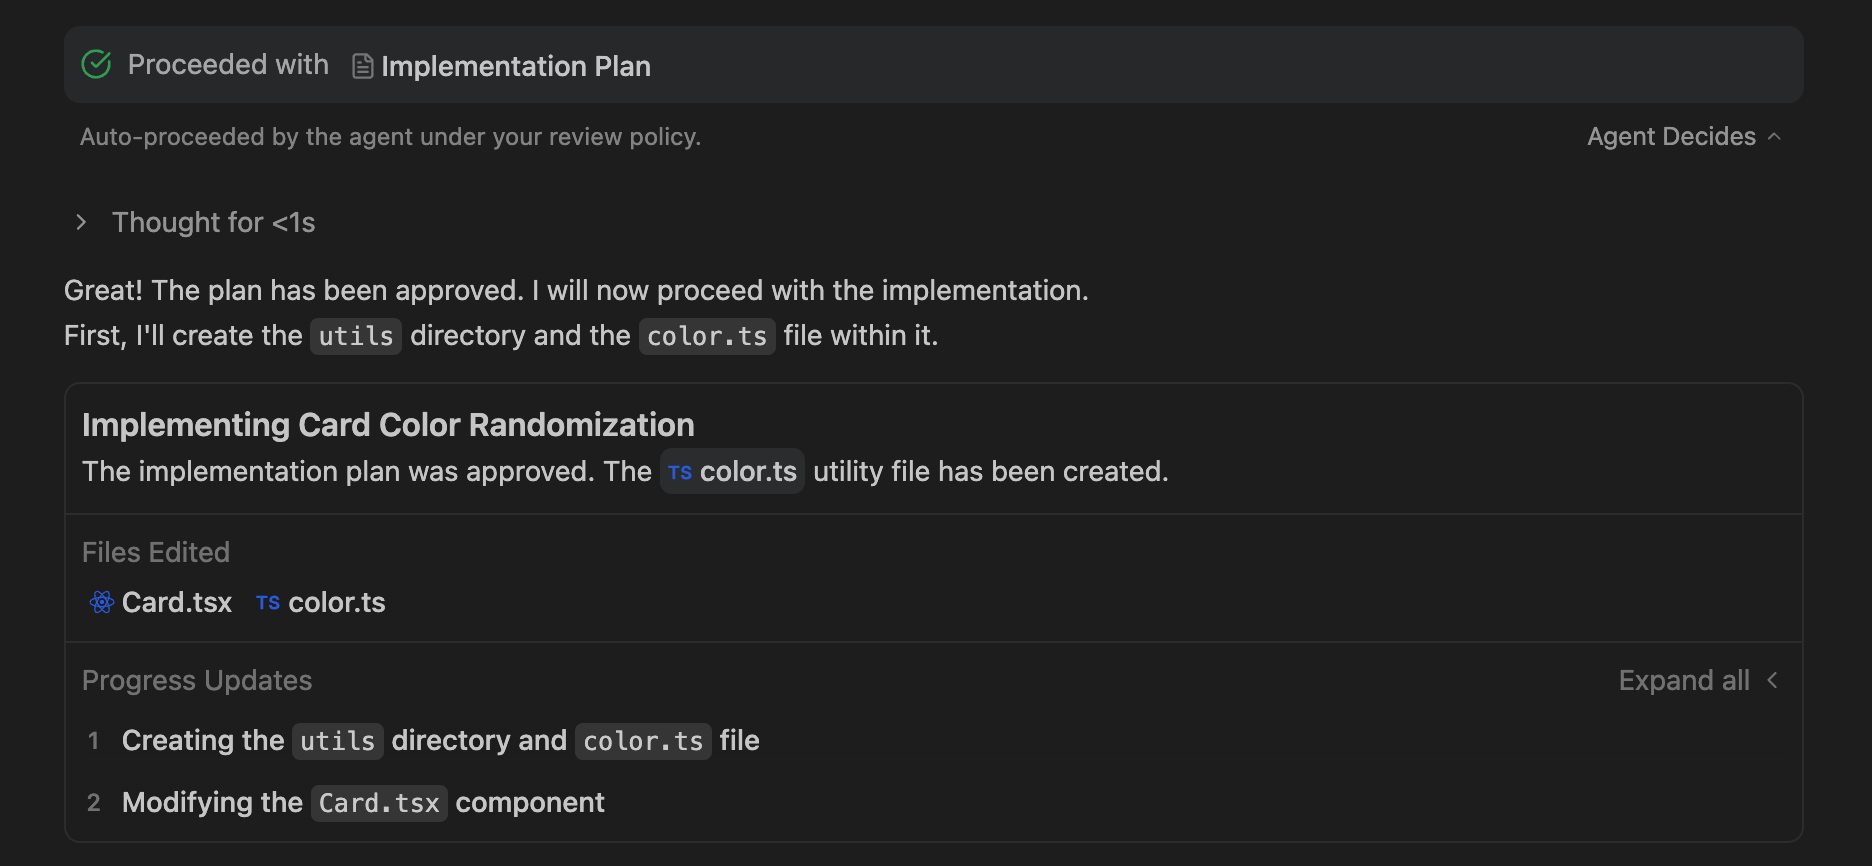This screenshot has width=1872, height=866.
Task: Click the TS icon in Files Edited
Action: click(x=268, y=603)
